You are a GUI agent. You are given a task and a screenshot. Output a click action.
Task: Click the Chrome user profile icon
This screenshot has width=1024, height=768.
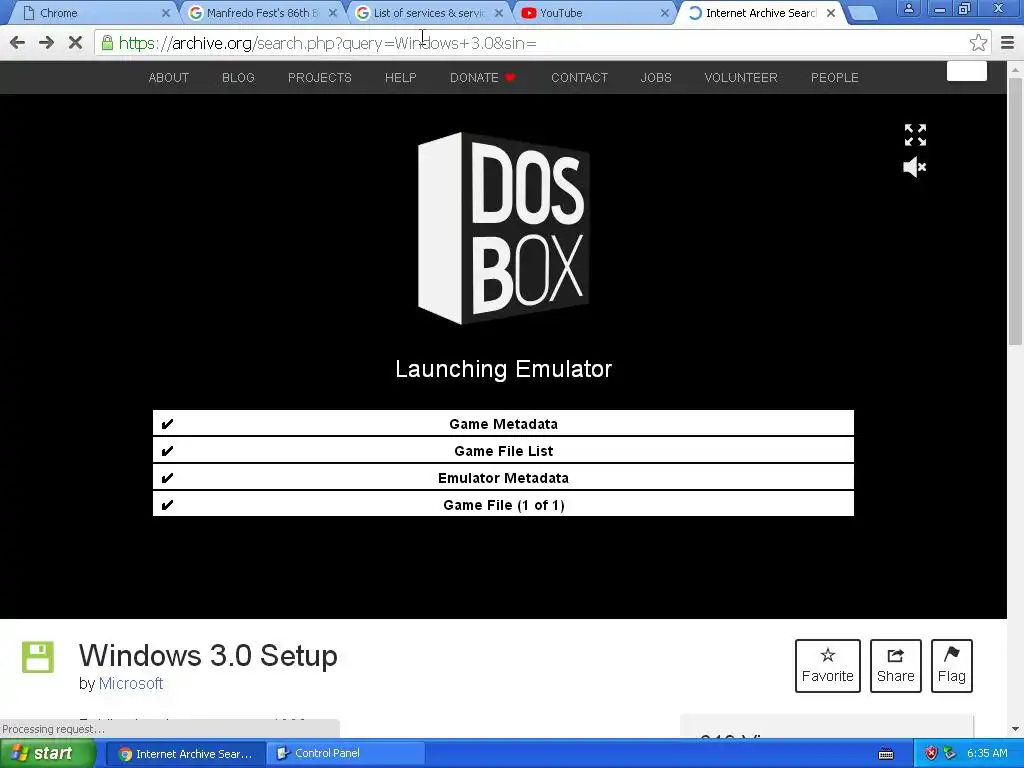(x=908, y=8)
